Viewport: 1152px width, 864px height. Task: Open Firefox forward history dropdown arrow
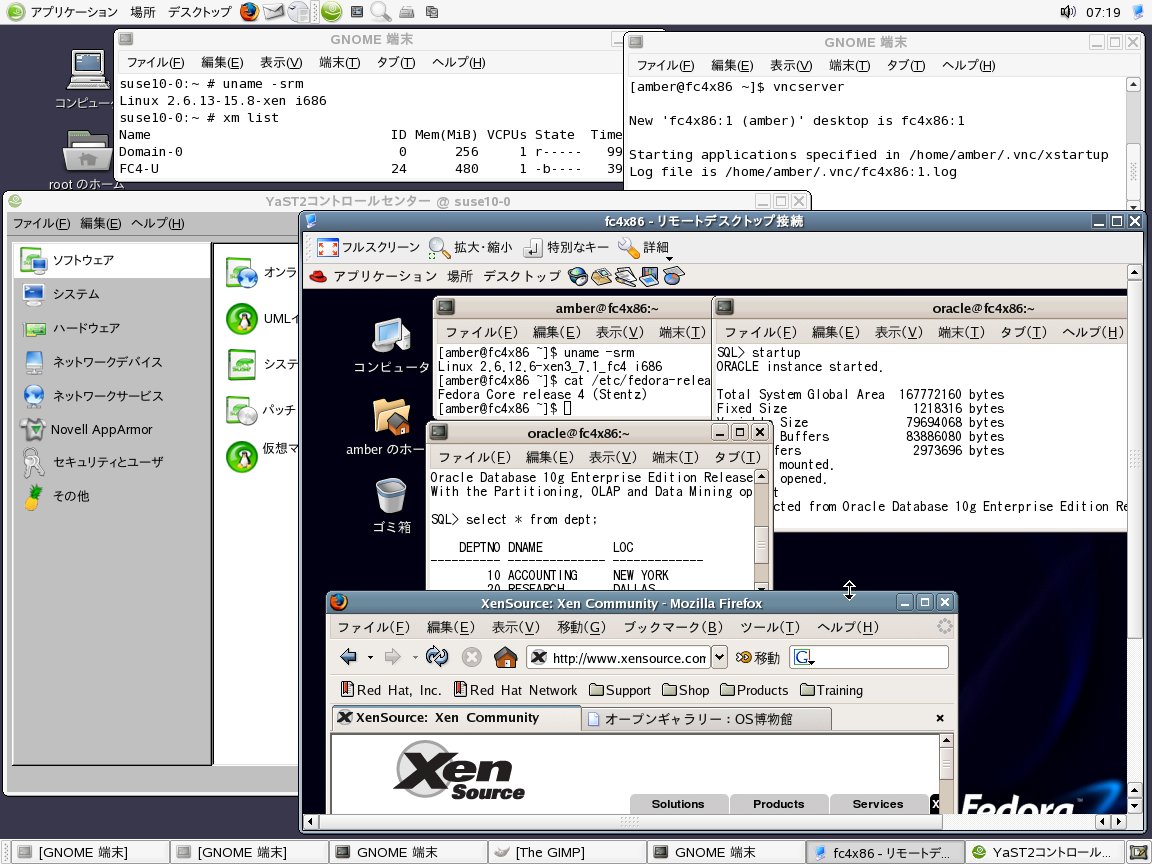point(415,657)
